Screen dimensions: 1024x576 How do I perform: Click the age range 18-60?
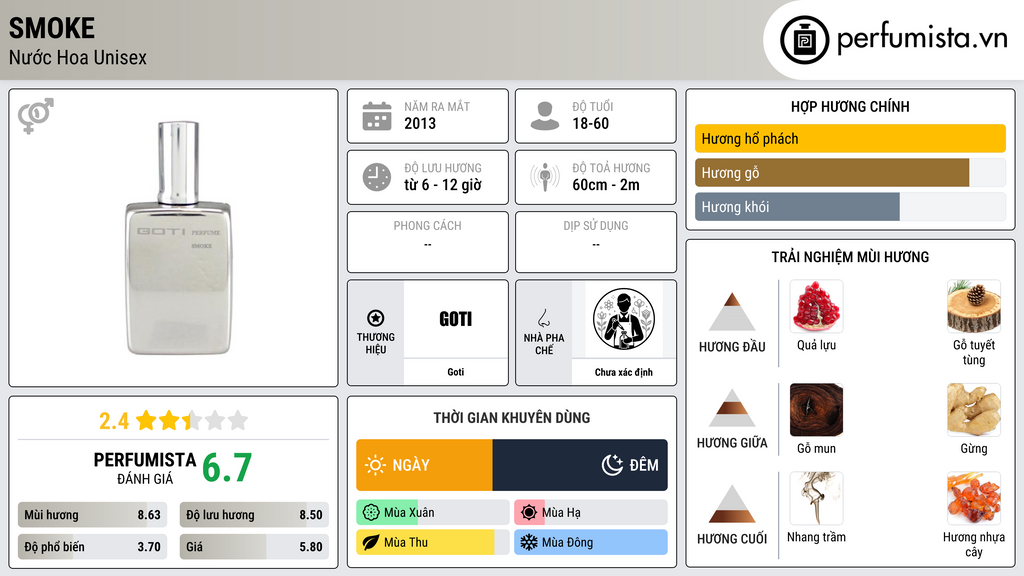590,123
